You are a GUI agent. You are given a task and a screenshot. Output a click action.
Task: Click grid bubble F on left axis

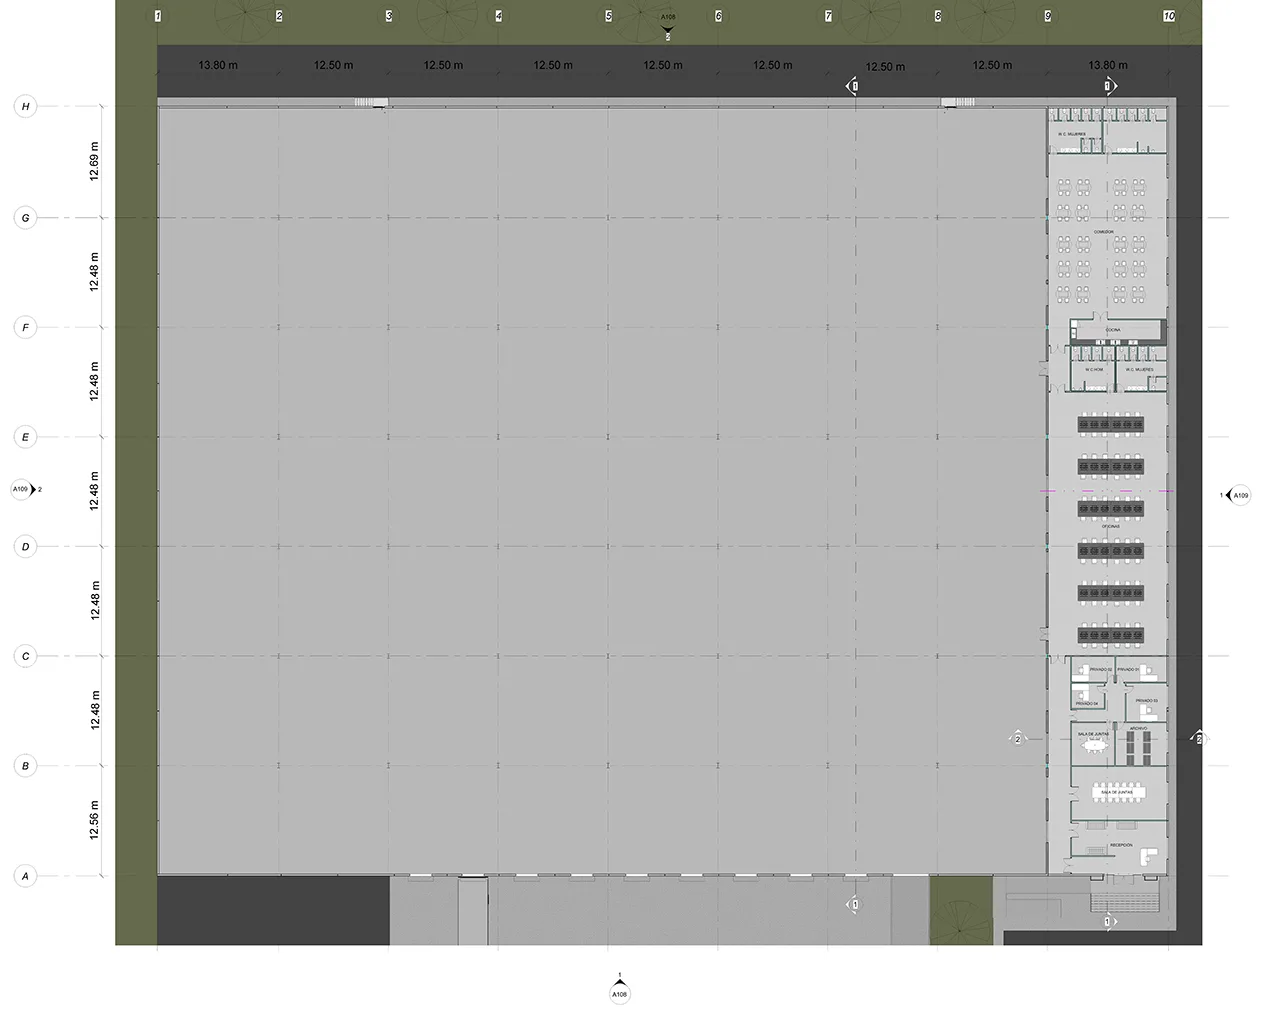tap(26, 327)
